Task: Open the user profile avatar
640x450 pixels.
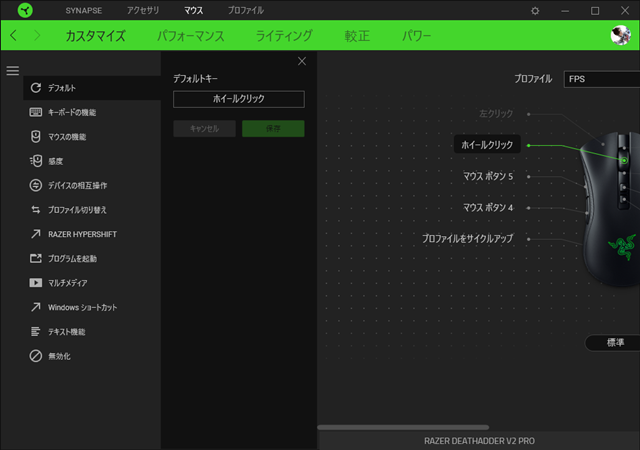Action: pos(620,35)
